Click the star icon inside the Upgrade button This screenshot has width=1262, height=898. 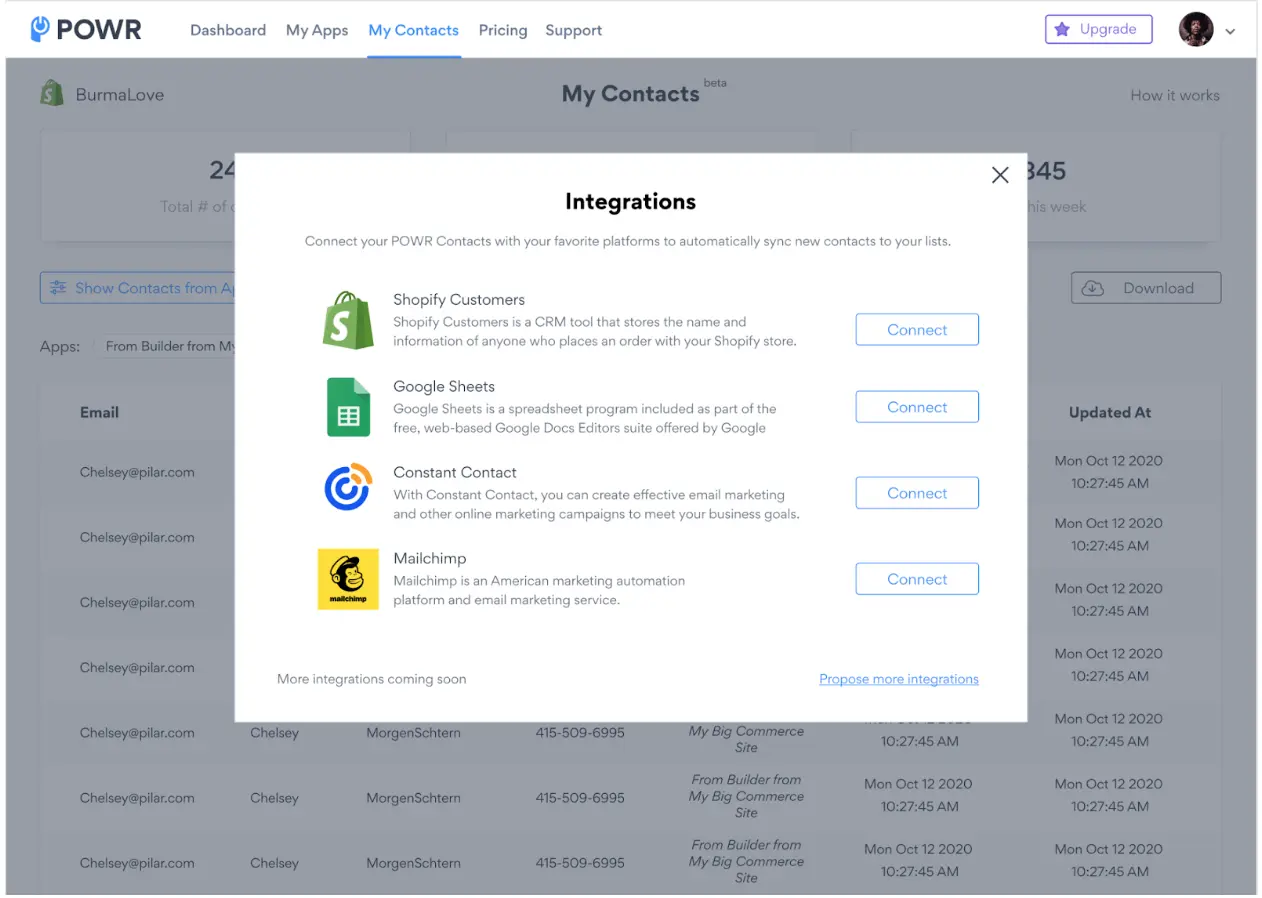(x=1064, y=29)
